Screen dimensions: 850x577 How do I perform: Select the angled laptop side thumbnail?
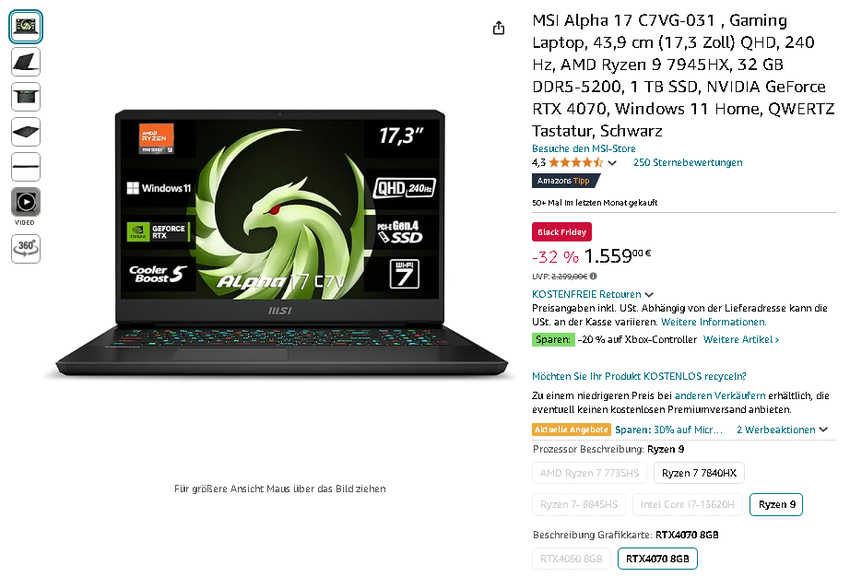[25, 62]
